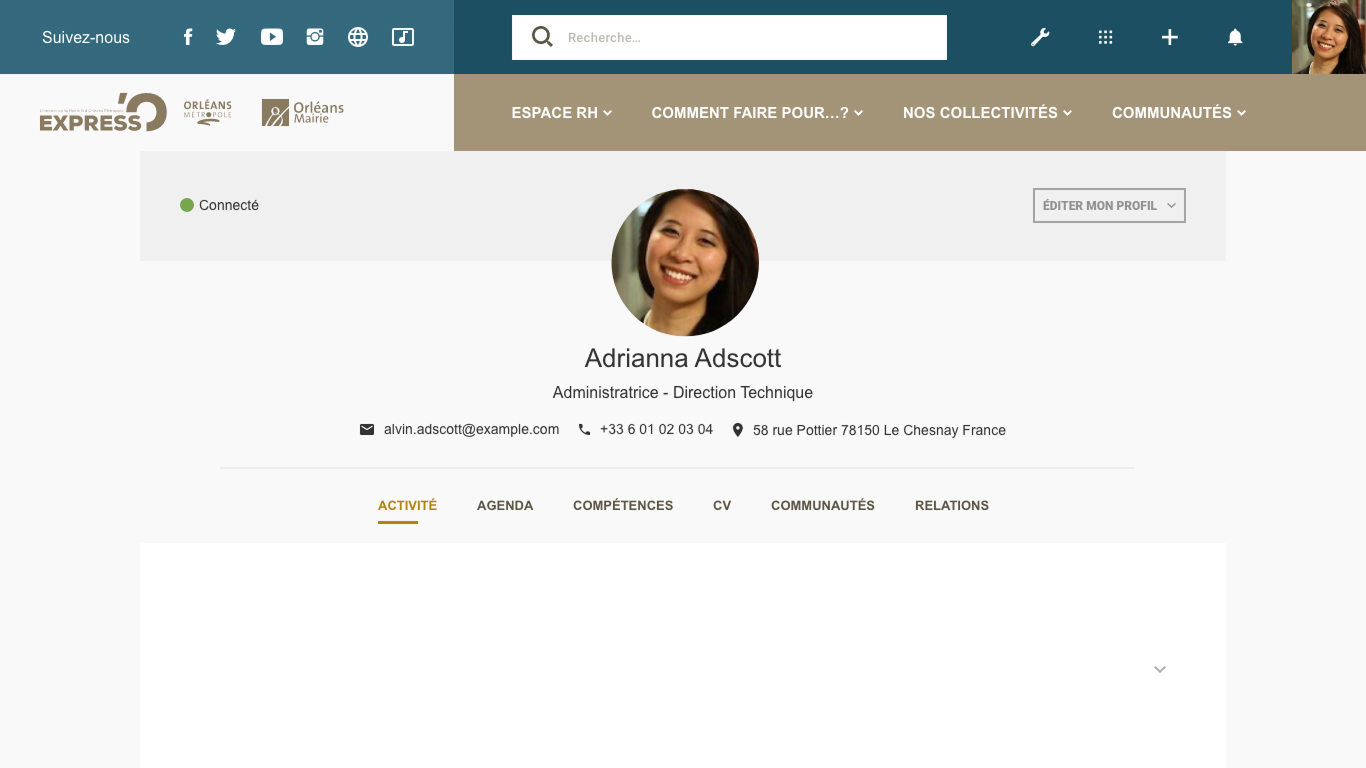
Task: Open the YouTube channel icon
Action: tap(272, 37)
